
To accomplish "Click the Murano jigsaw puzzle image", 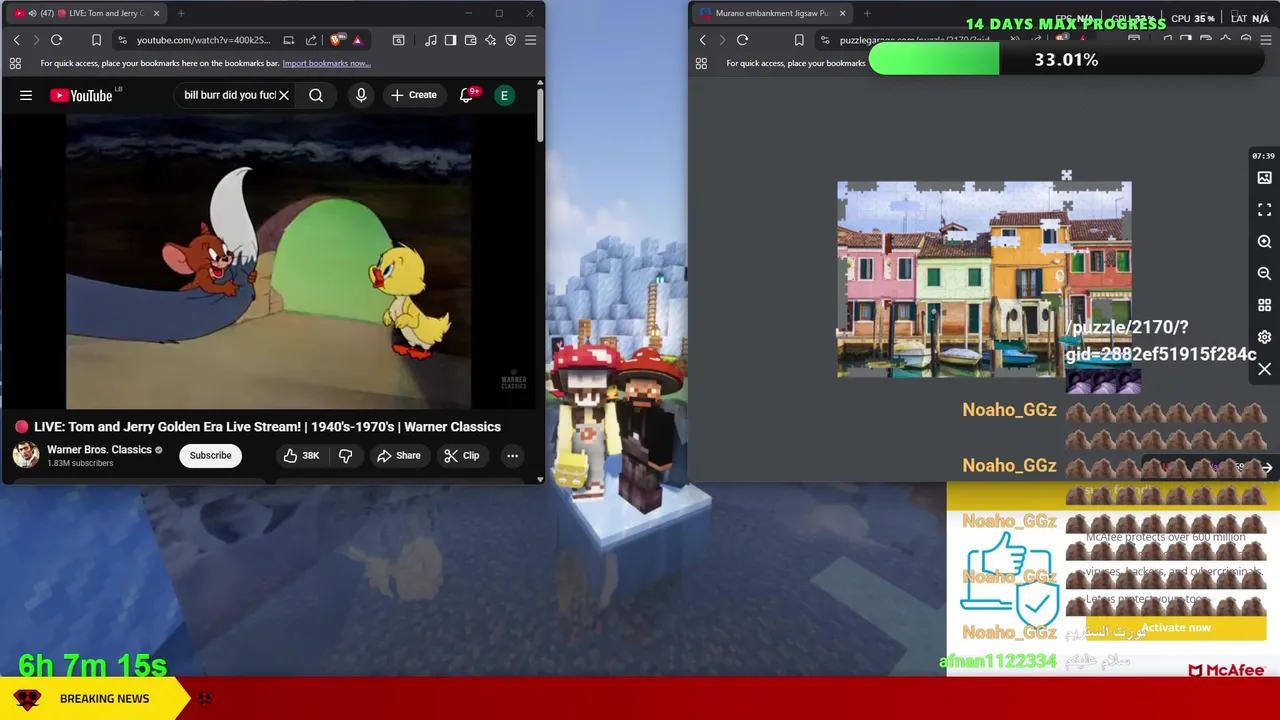I will (x=984, y=280).
